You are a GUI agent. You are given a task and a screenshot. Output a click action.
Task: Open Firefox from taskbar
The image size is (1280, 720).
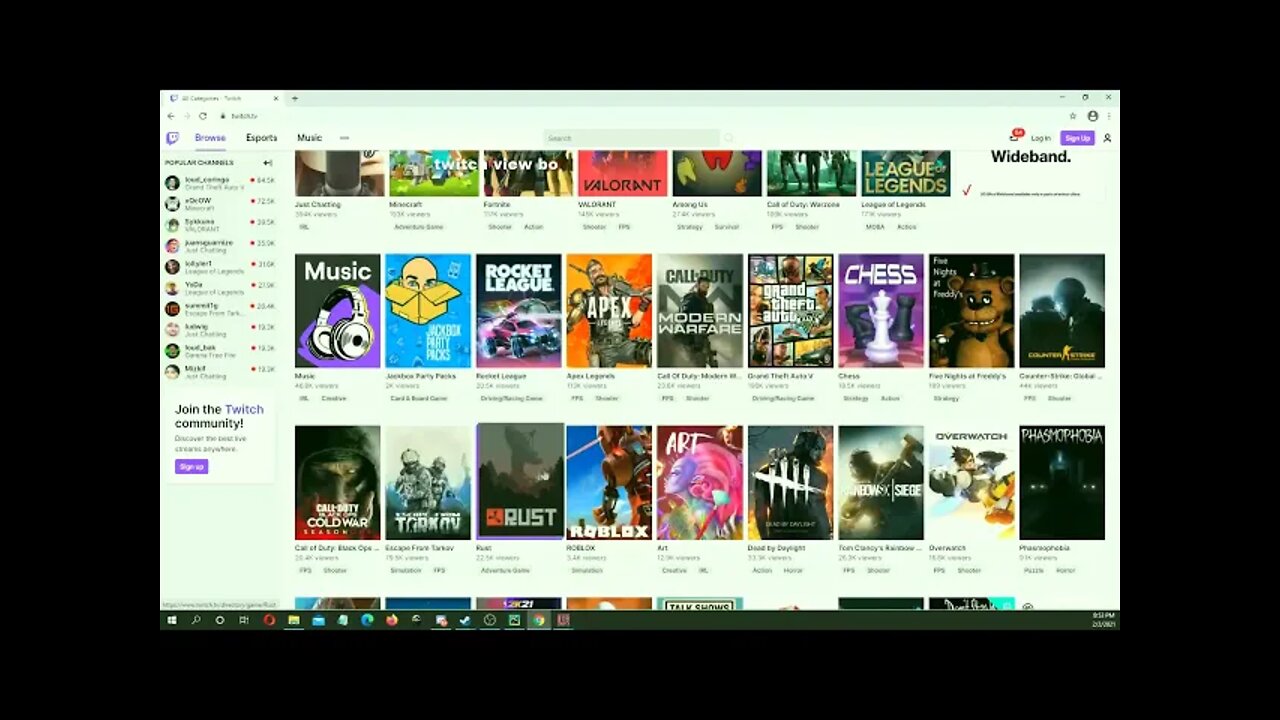392,620
